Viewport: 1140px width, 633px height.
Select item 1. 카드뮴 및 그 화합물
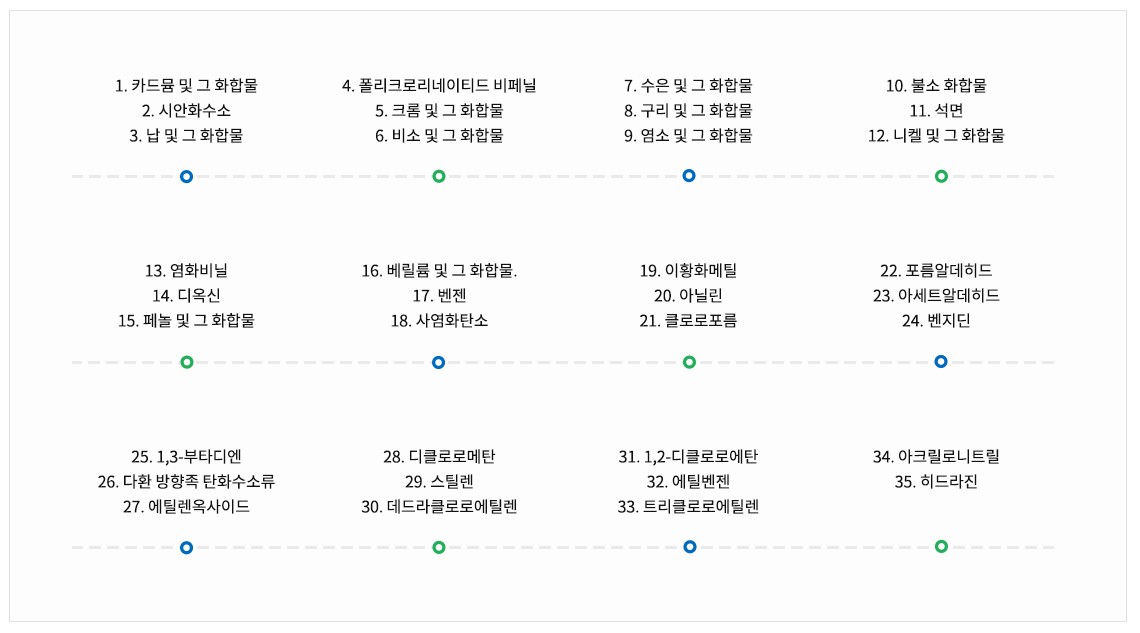186,86
